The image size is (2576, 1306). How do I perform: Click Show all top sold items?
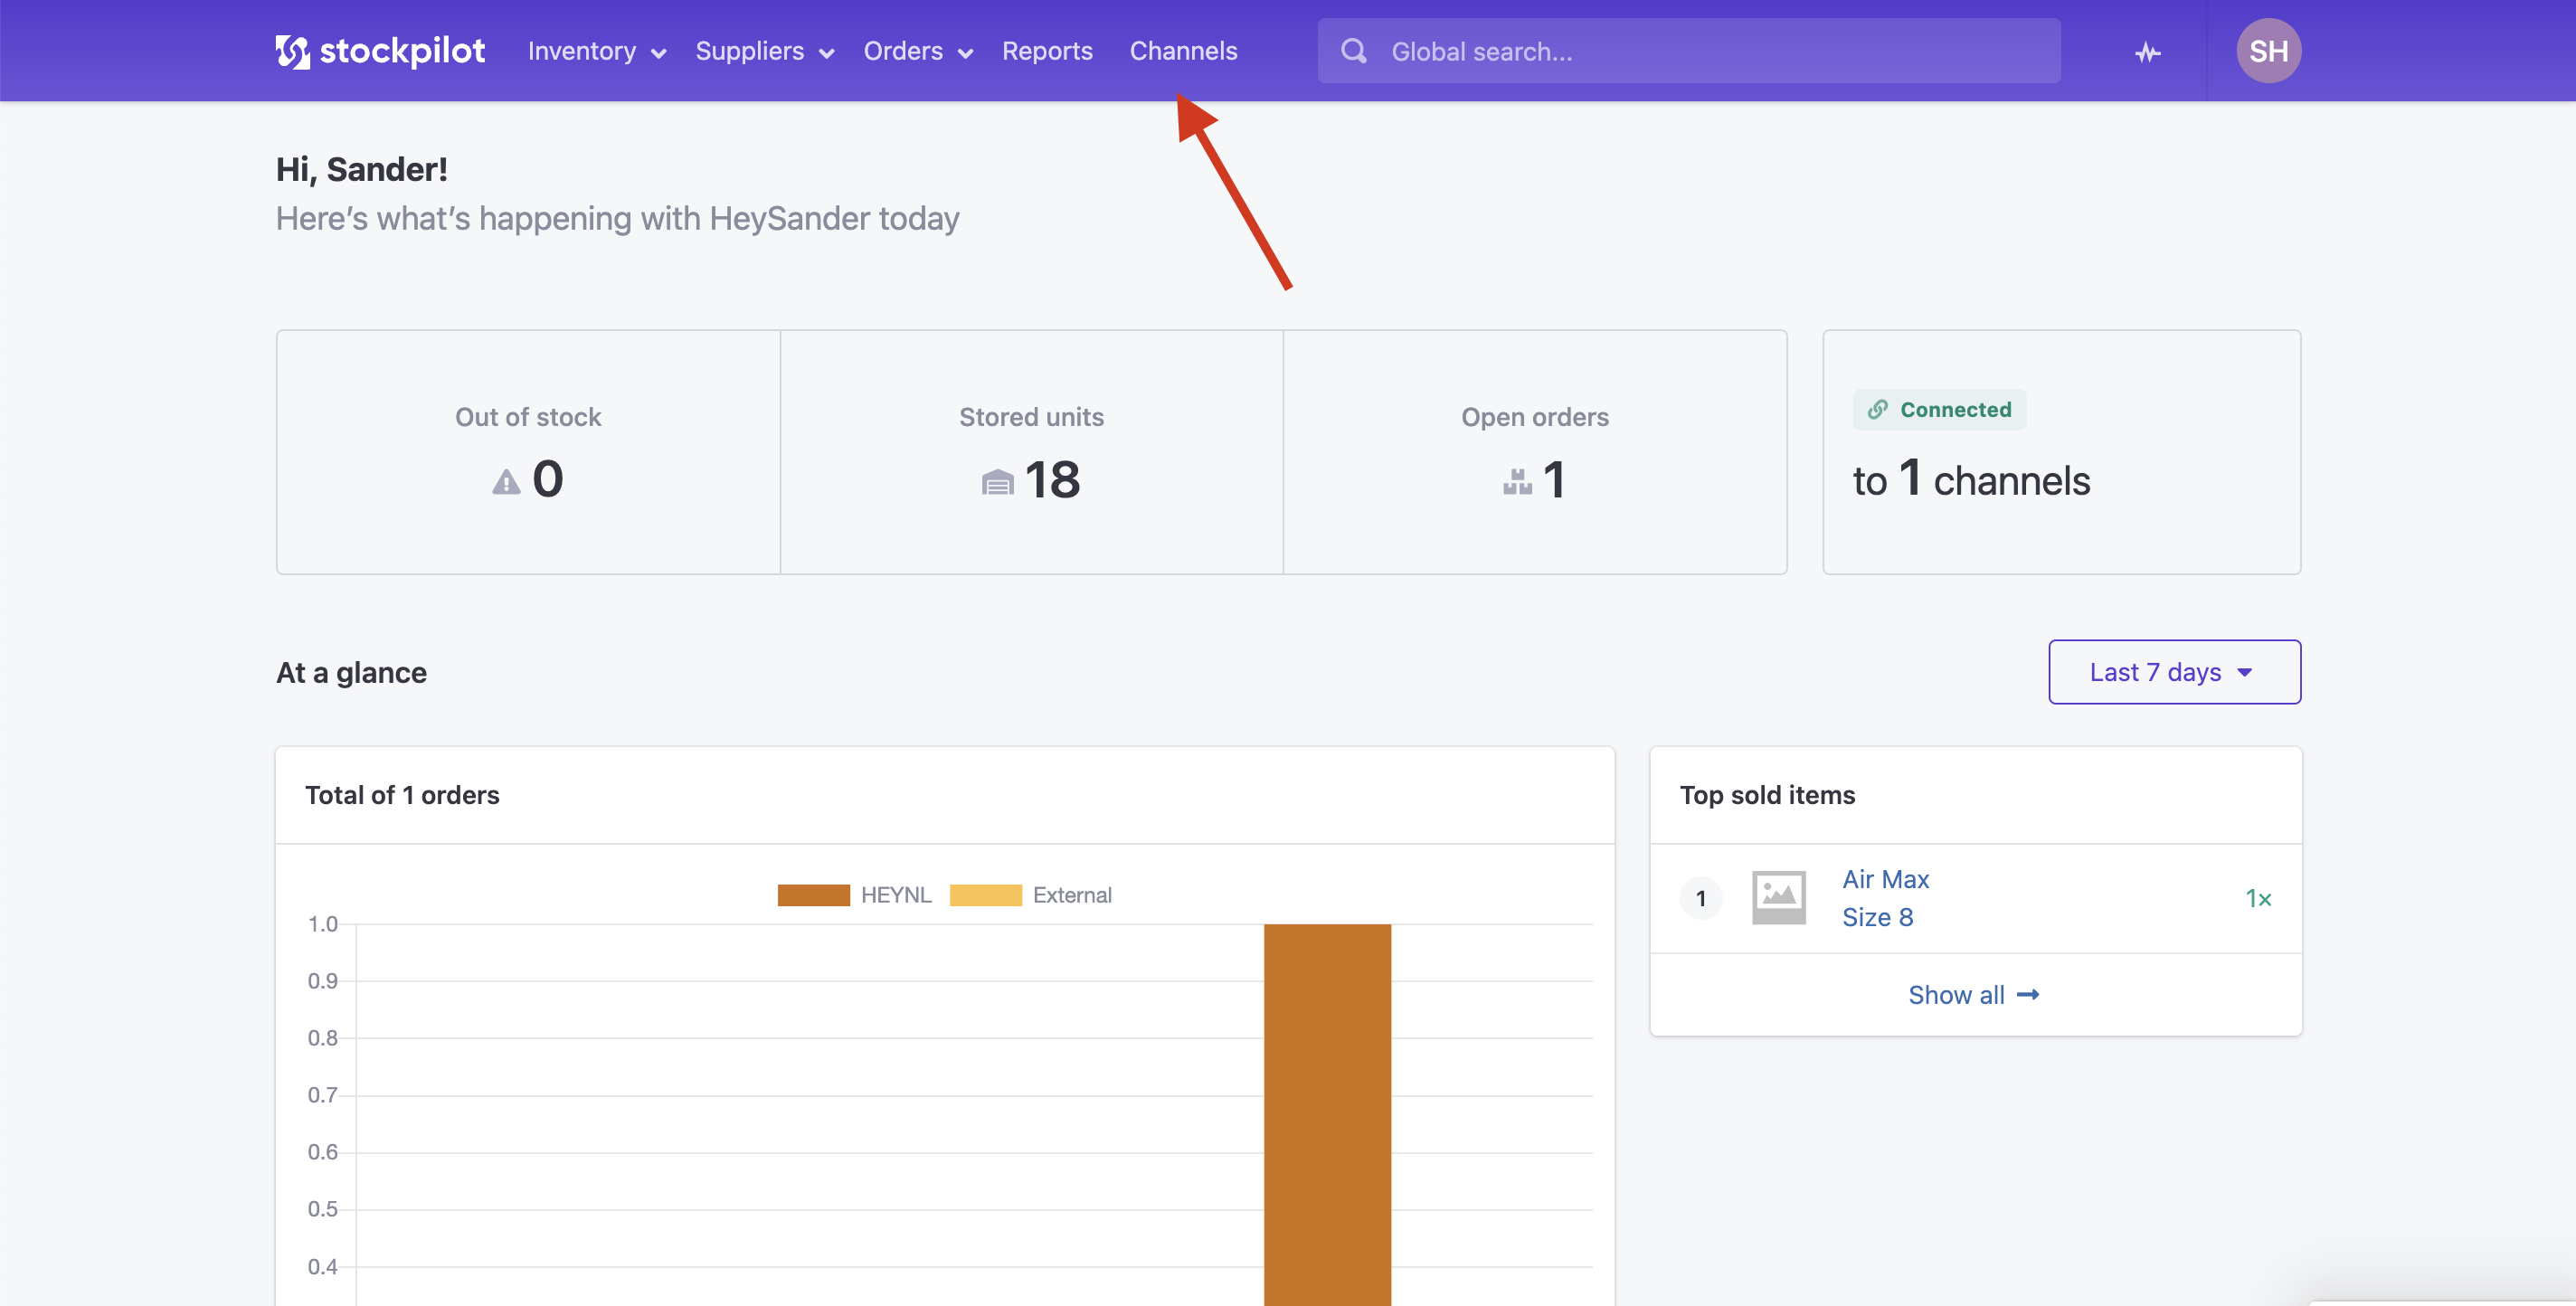tap(1974, 994)
